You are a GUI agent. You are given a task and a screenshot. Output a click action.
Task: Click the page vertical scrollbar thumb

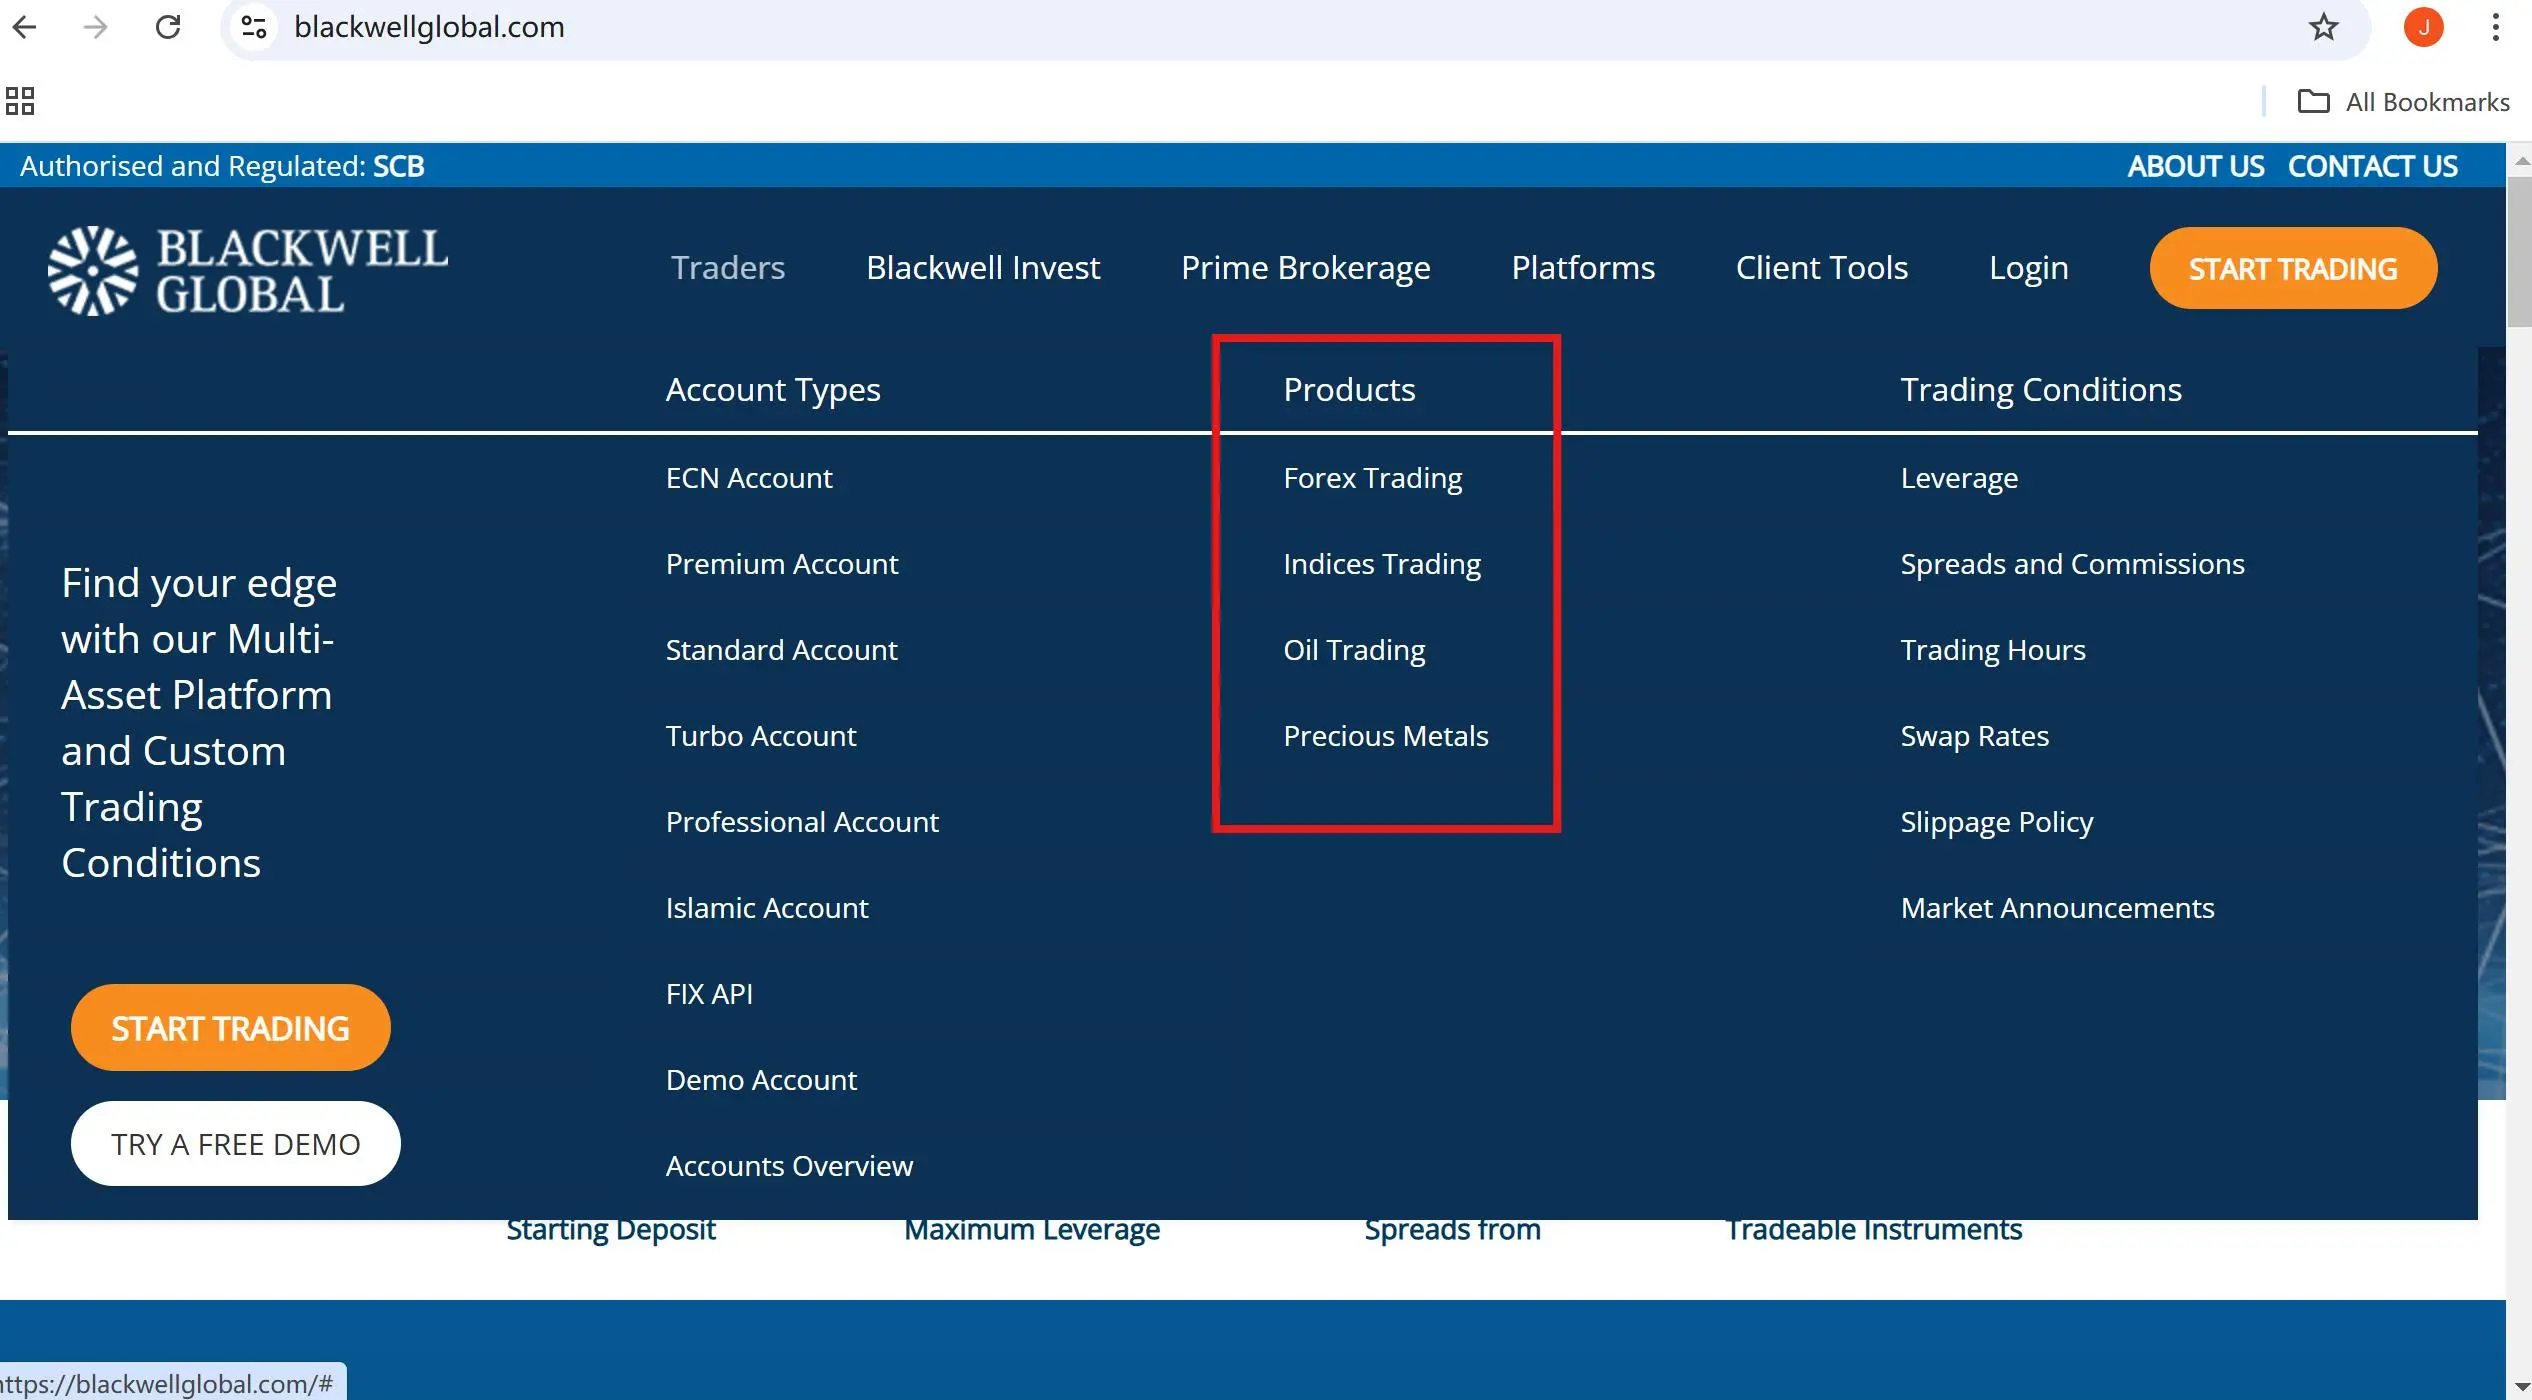[2518, 252]
